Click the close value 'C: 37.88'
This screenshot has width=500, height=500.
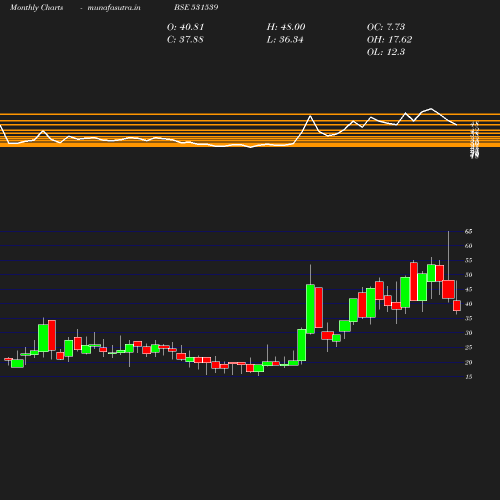(185, 40)
